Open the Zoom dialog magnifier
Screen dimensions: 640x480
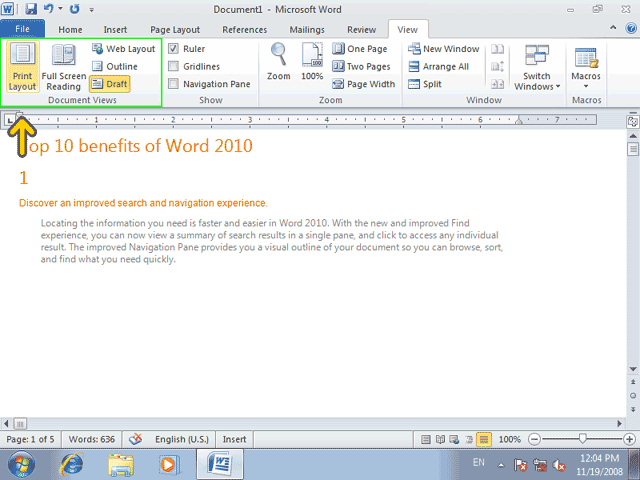279,61
